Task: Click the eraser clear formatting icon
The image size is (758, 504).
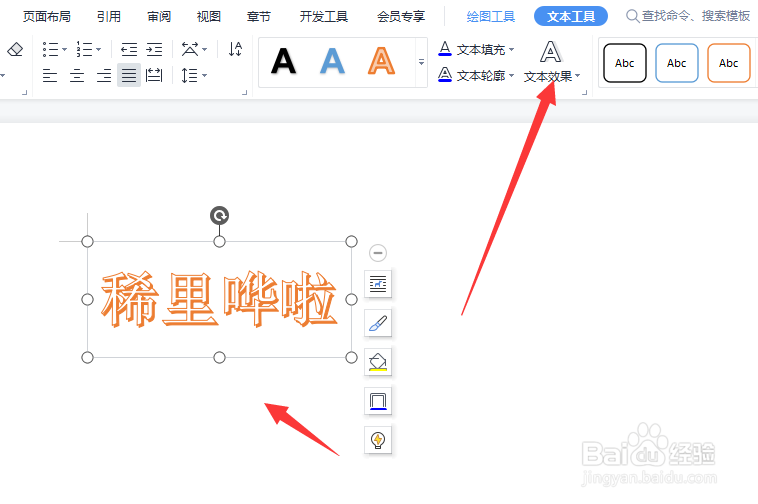Action: coord(15,49)
